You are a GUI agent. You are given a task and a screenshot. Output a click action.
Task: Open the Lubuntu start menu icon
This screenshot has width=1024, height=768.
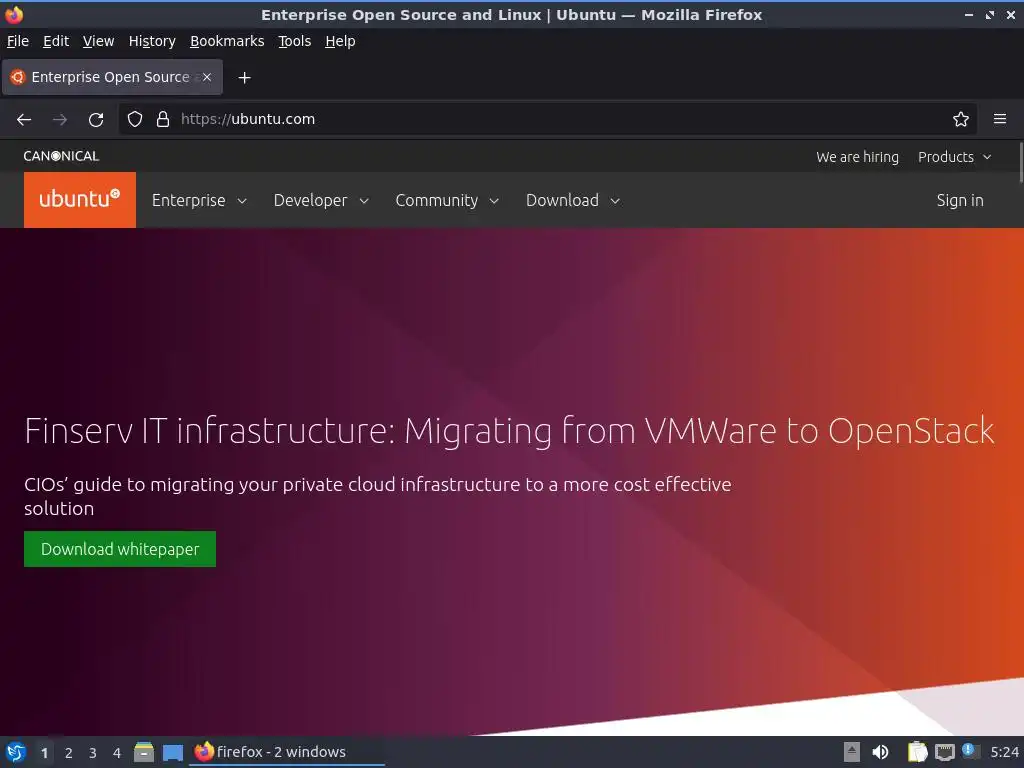pyautogui.click(x=16, y=752)
